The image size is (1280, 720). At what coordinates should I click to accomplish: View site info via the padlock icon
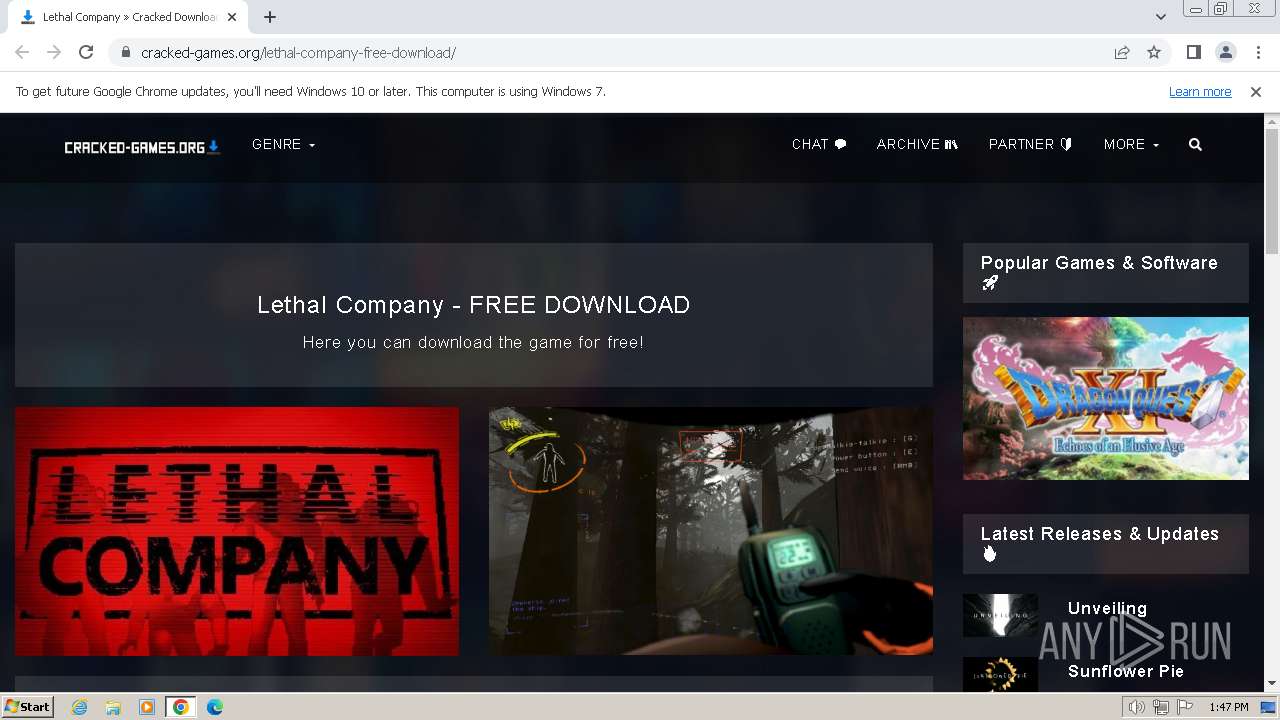[125, 52]
